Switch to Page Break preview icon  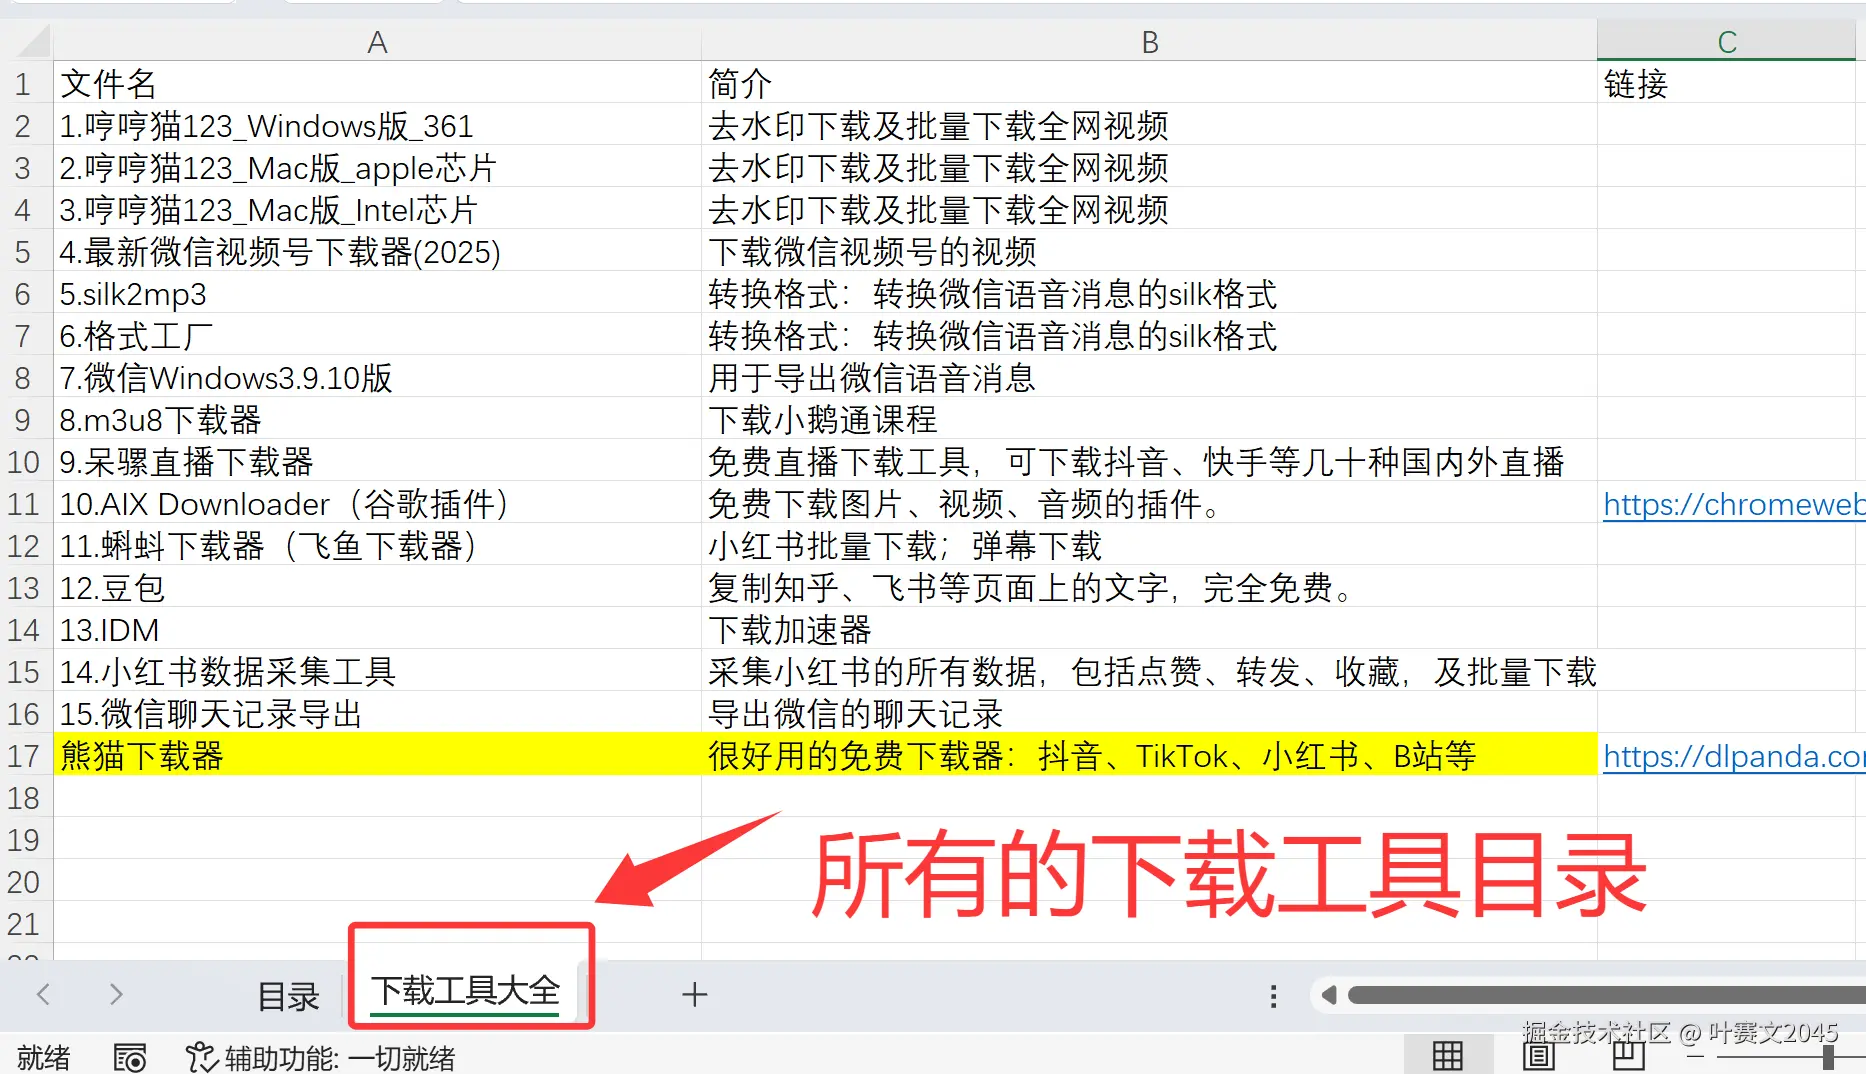tap(1628, 1055)
